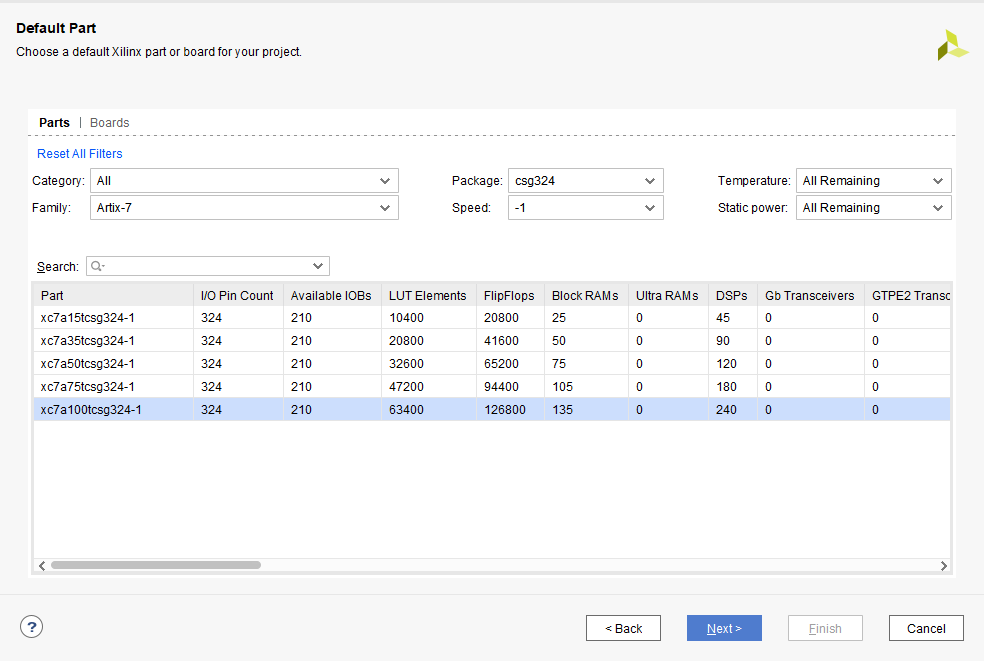The image size is (984, 661).
Task: Click the search magnifier icon
Action: 99,266
